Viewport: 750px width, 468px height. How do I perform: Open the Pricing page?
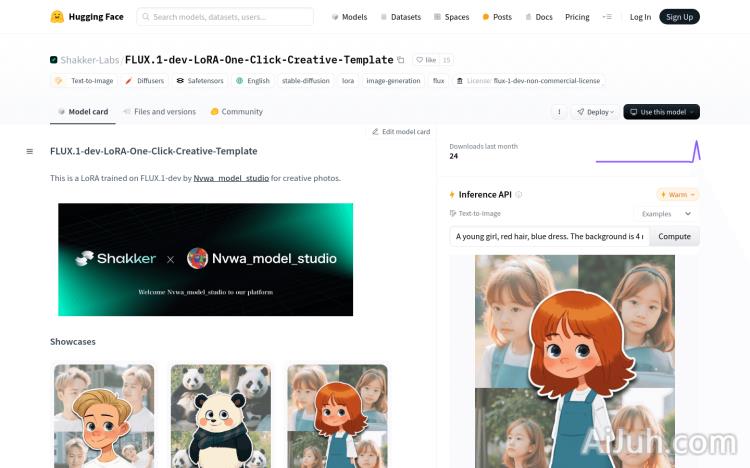pos(577,17)
